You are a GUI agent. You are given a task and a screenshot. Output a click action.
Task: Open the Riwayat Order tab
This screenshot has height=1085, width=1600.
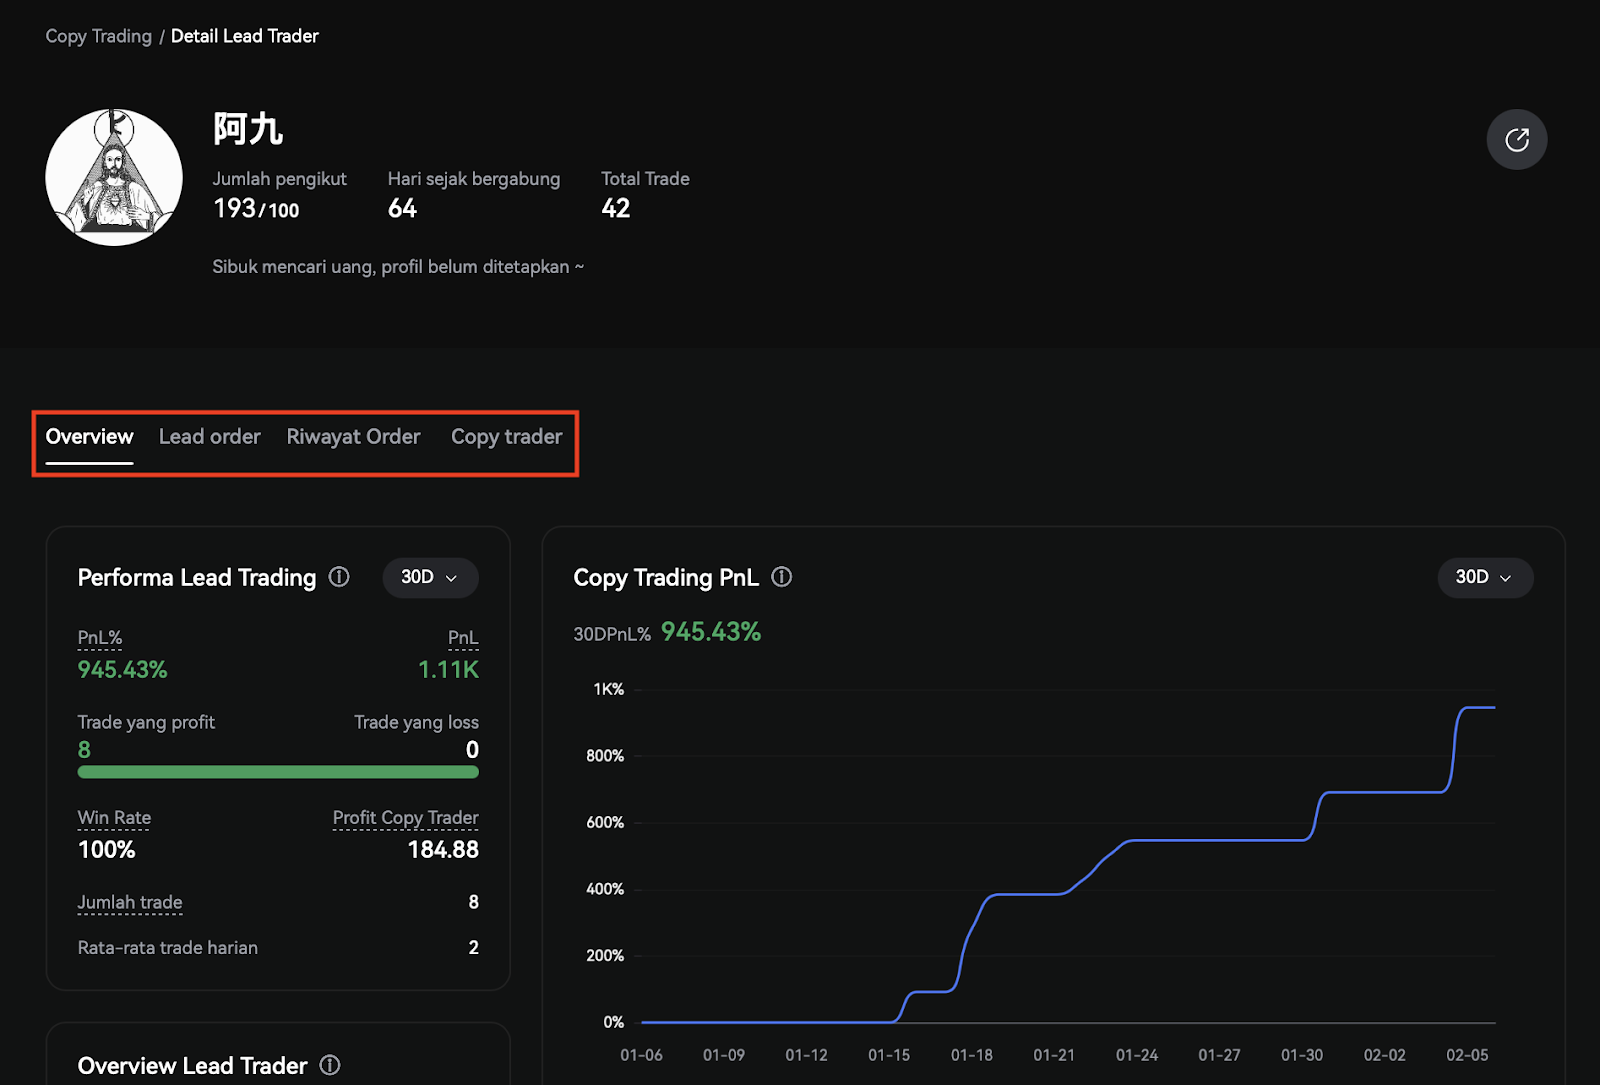coord(353,437)
